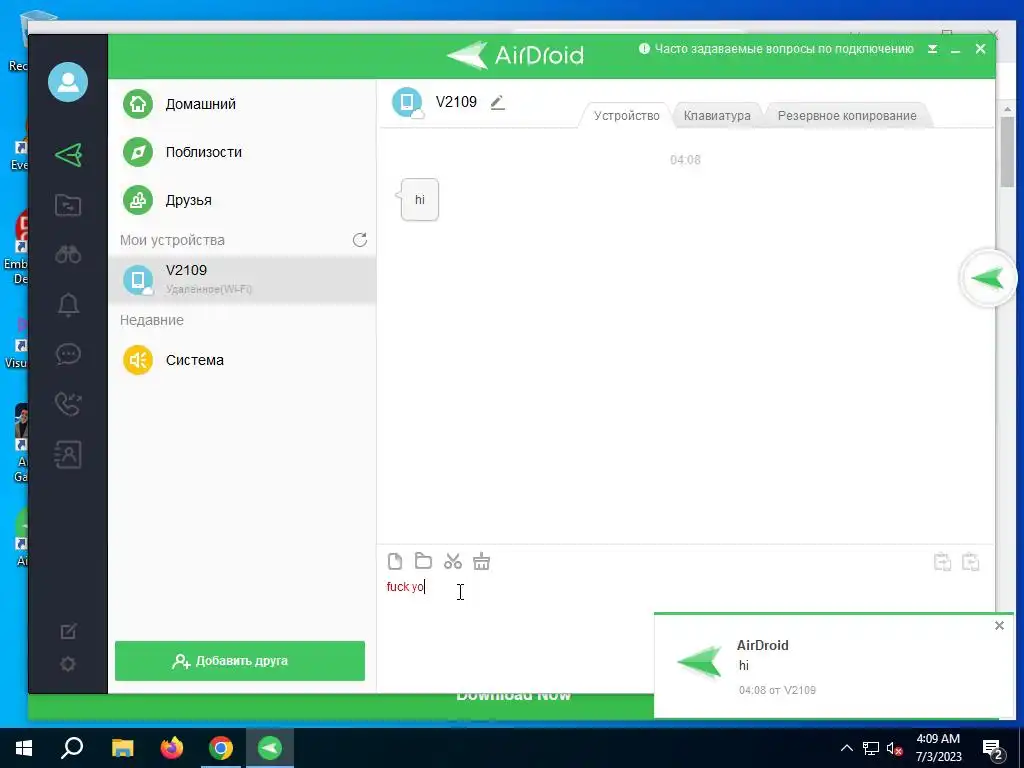The width and height of the screenshot is (1024, 768).
Task: Select V2109 device in sidebar
Action: pos(242,279)
